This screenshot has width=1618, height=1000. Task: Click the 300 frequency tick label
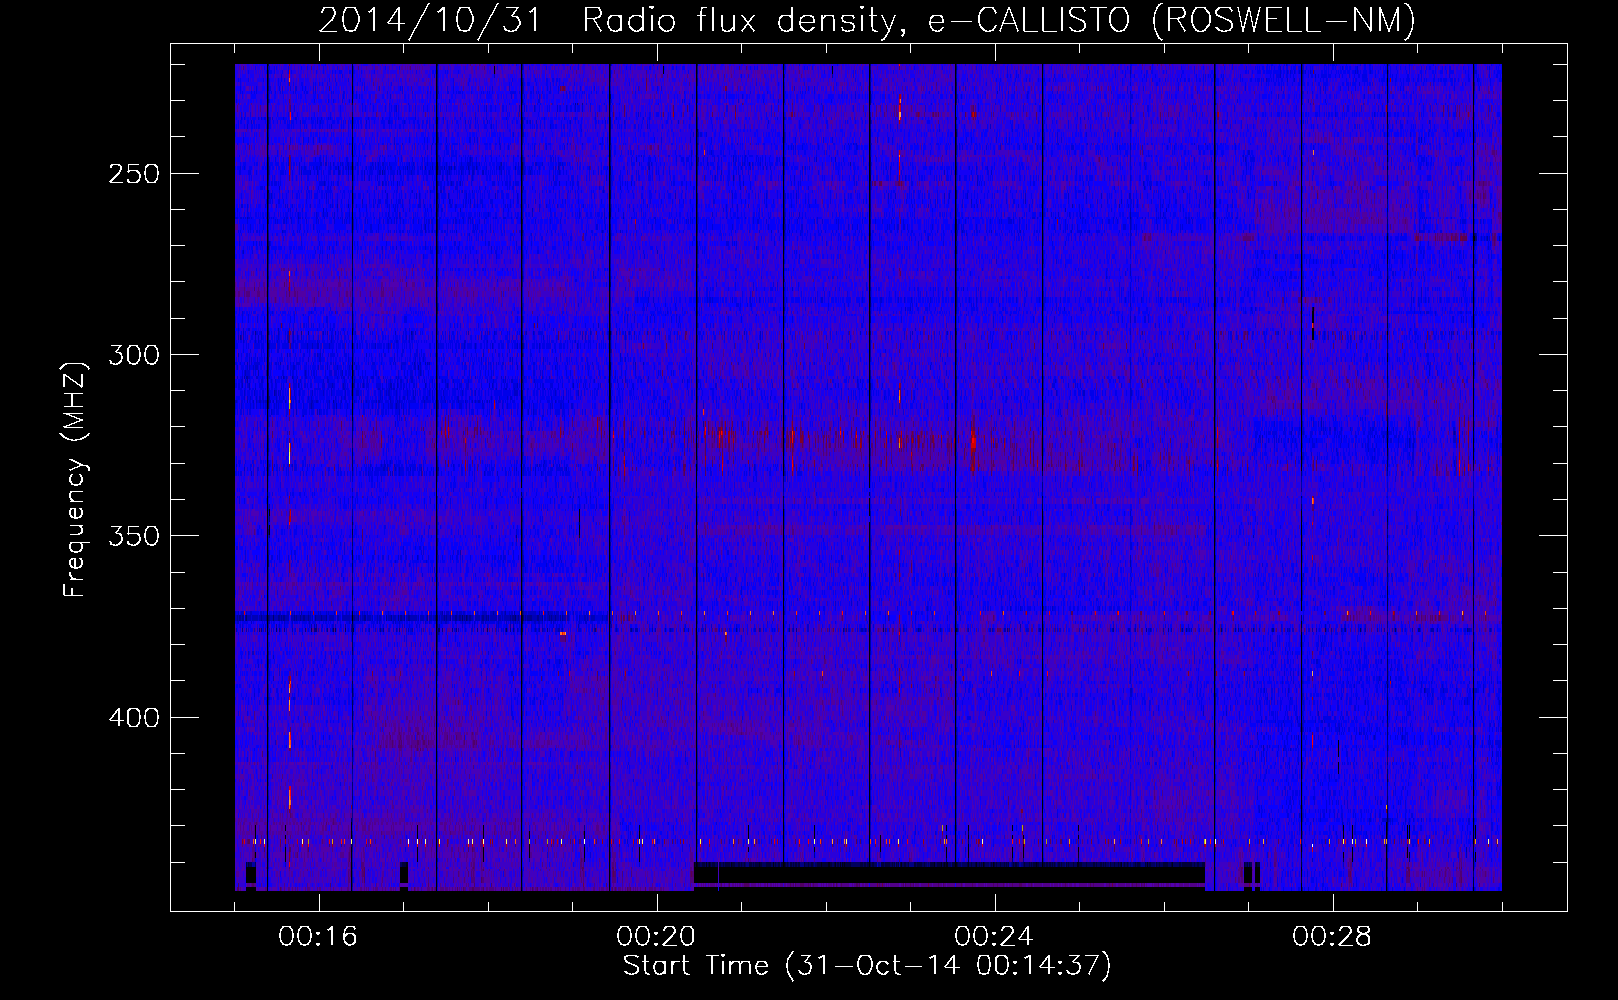(134, 355)
